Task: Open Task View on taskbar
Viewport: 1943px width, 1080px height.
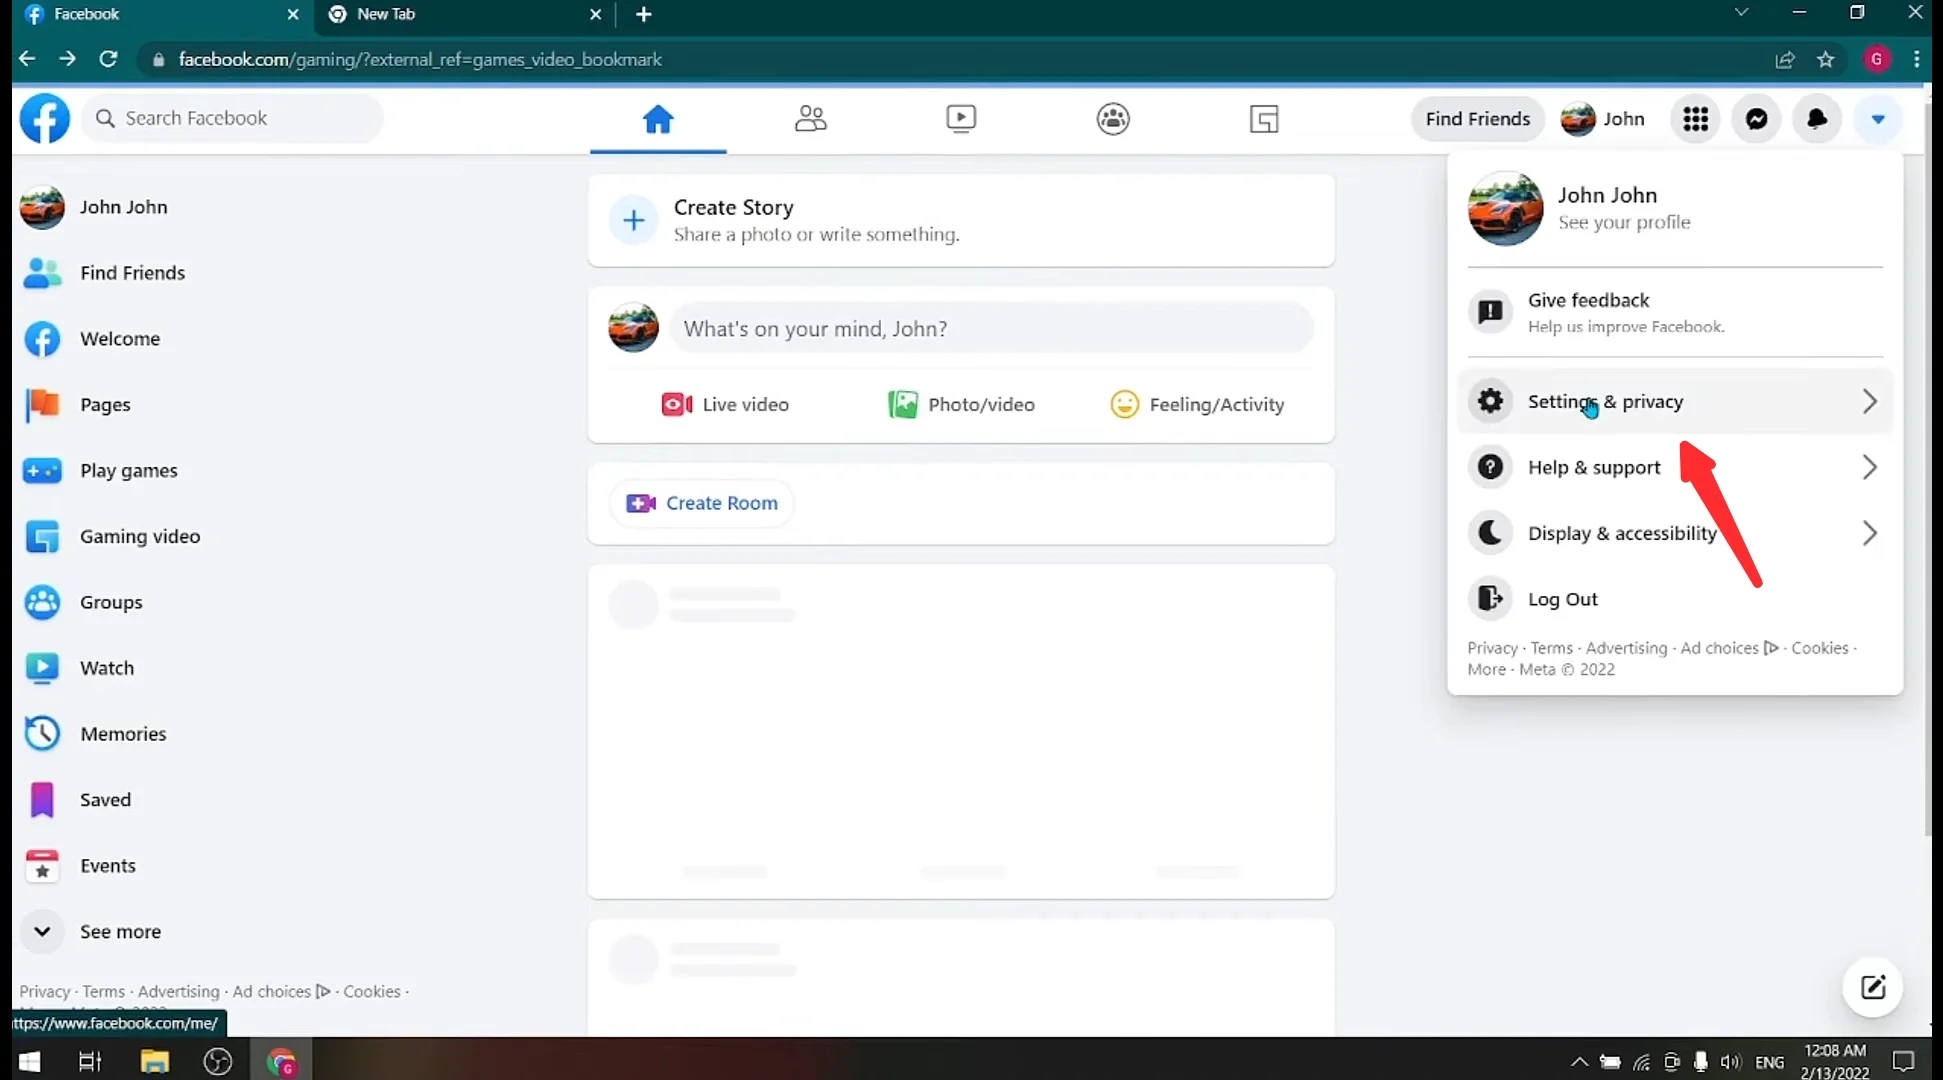Action: 90,1061
